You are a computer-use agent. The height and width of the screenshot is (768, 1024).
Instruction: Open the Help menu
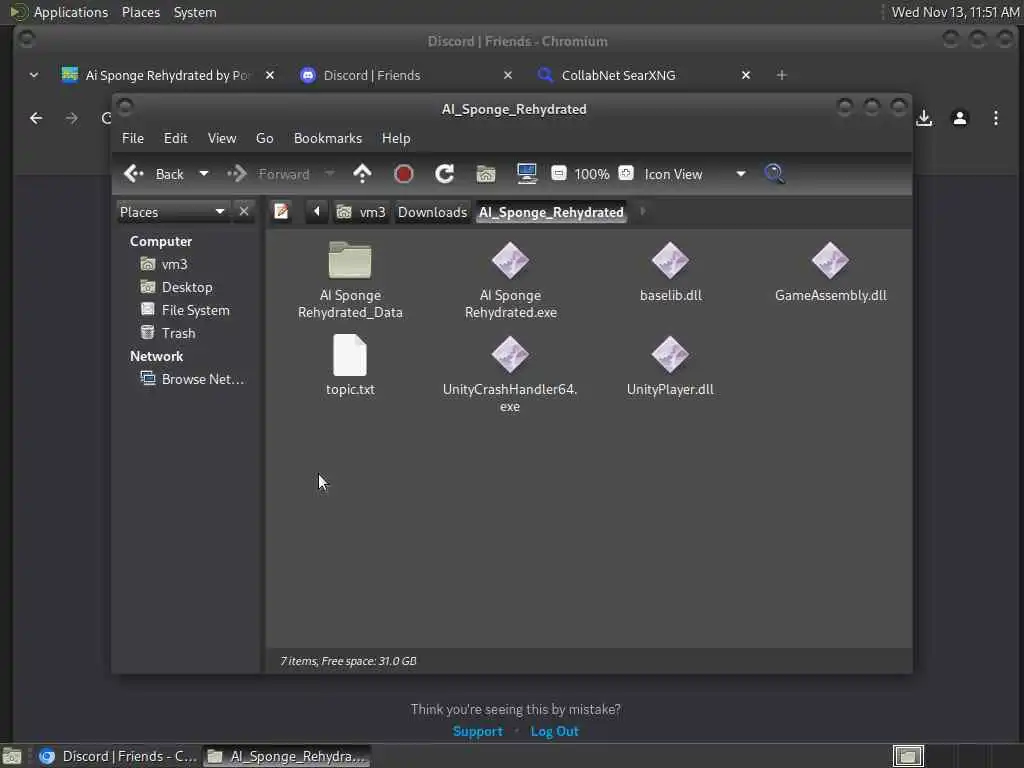click(x=396, y=138)
